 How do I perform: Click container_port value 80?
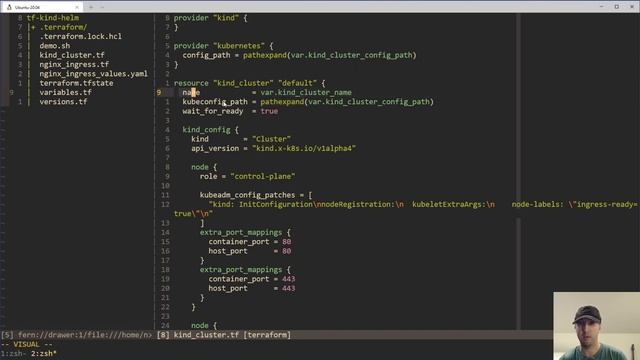point(287,242)
